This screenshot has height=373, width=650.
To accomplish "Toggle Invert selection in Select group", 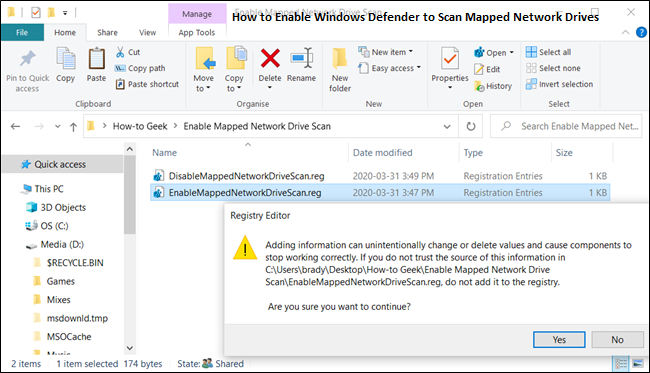I will (x=559, y=84).
